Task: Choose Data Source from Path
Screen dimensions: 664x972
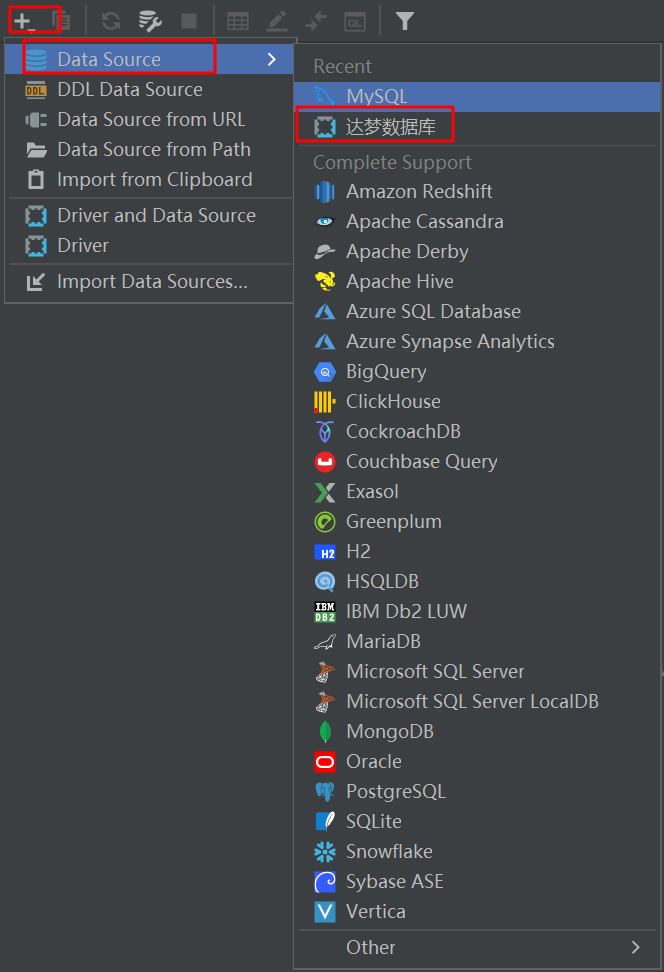Action: tap(149, 149)
